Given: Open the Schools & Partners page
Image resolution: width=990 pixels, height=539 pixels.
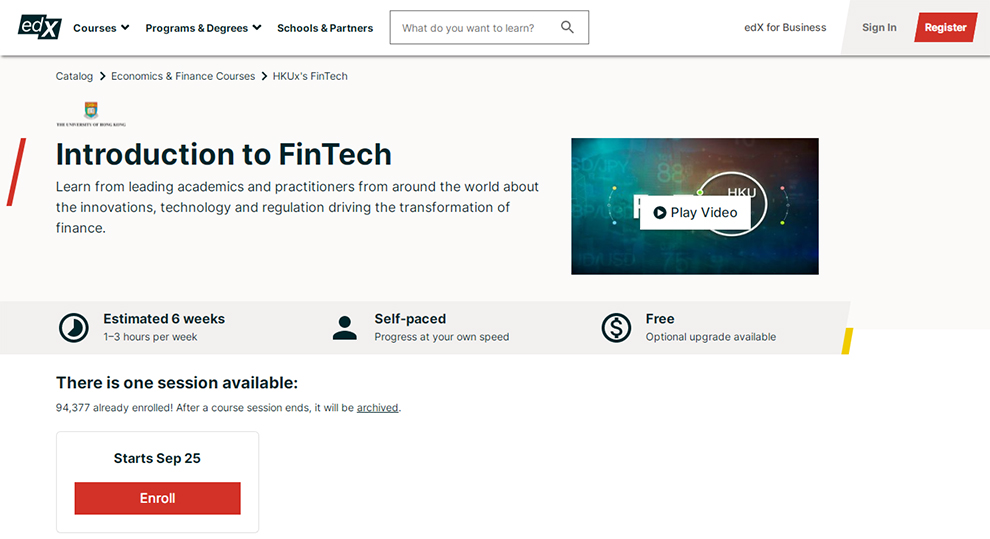Looking at the screenshot, I should click(325, 28).
